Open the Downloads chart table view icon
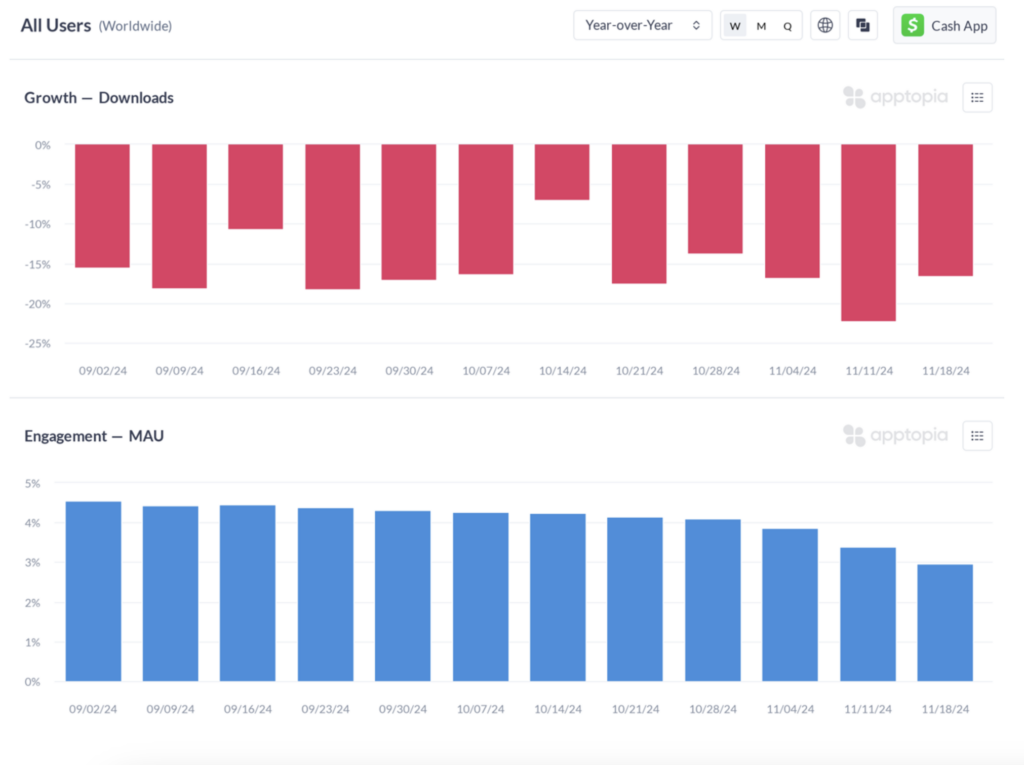 [977, 98]
